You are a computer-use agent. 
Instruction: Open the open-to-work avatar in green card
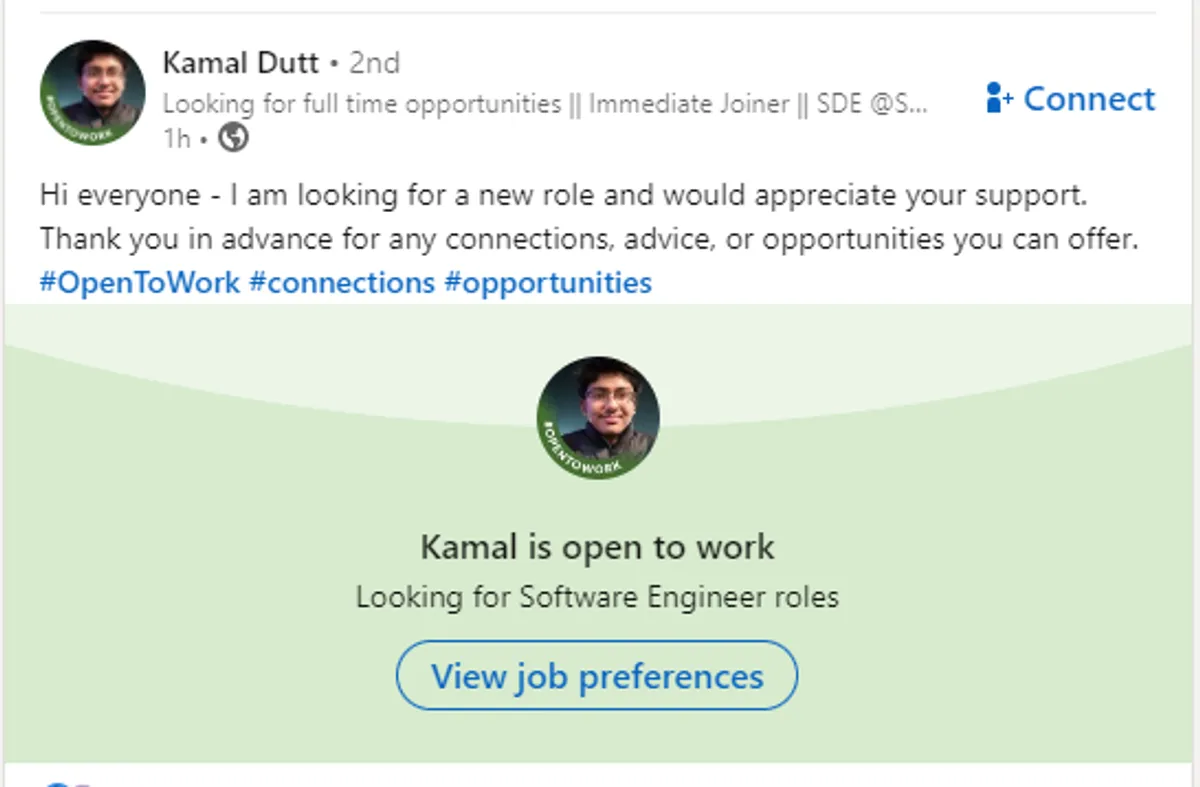click(598, 418)
